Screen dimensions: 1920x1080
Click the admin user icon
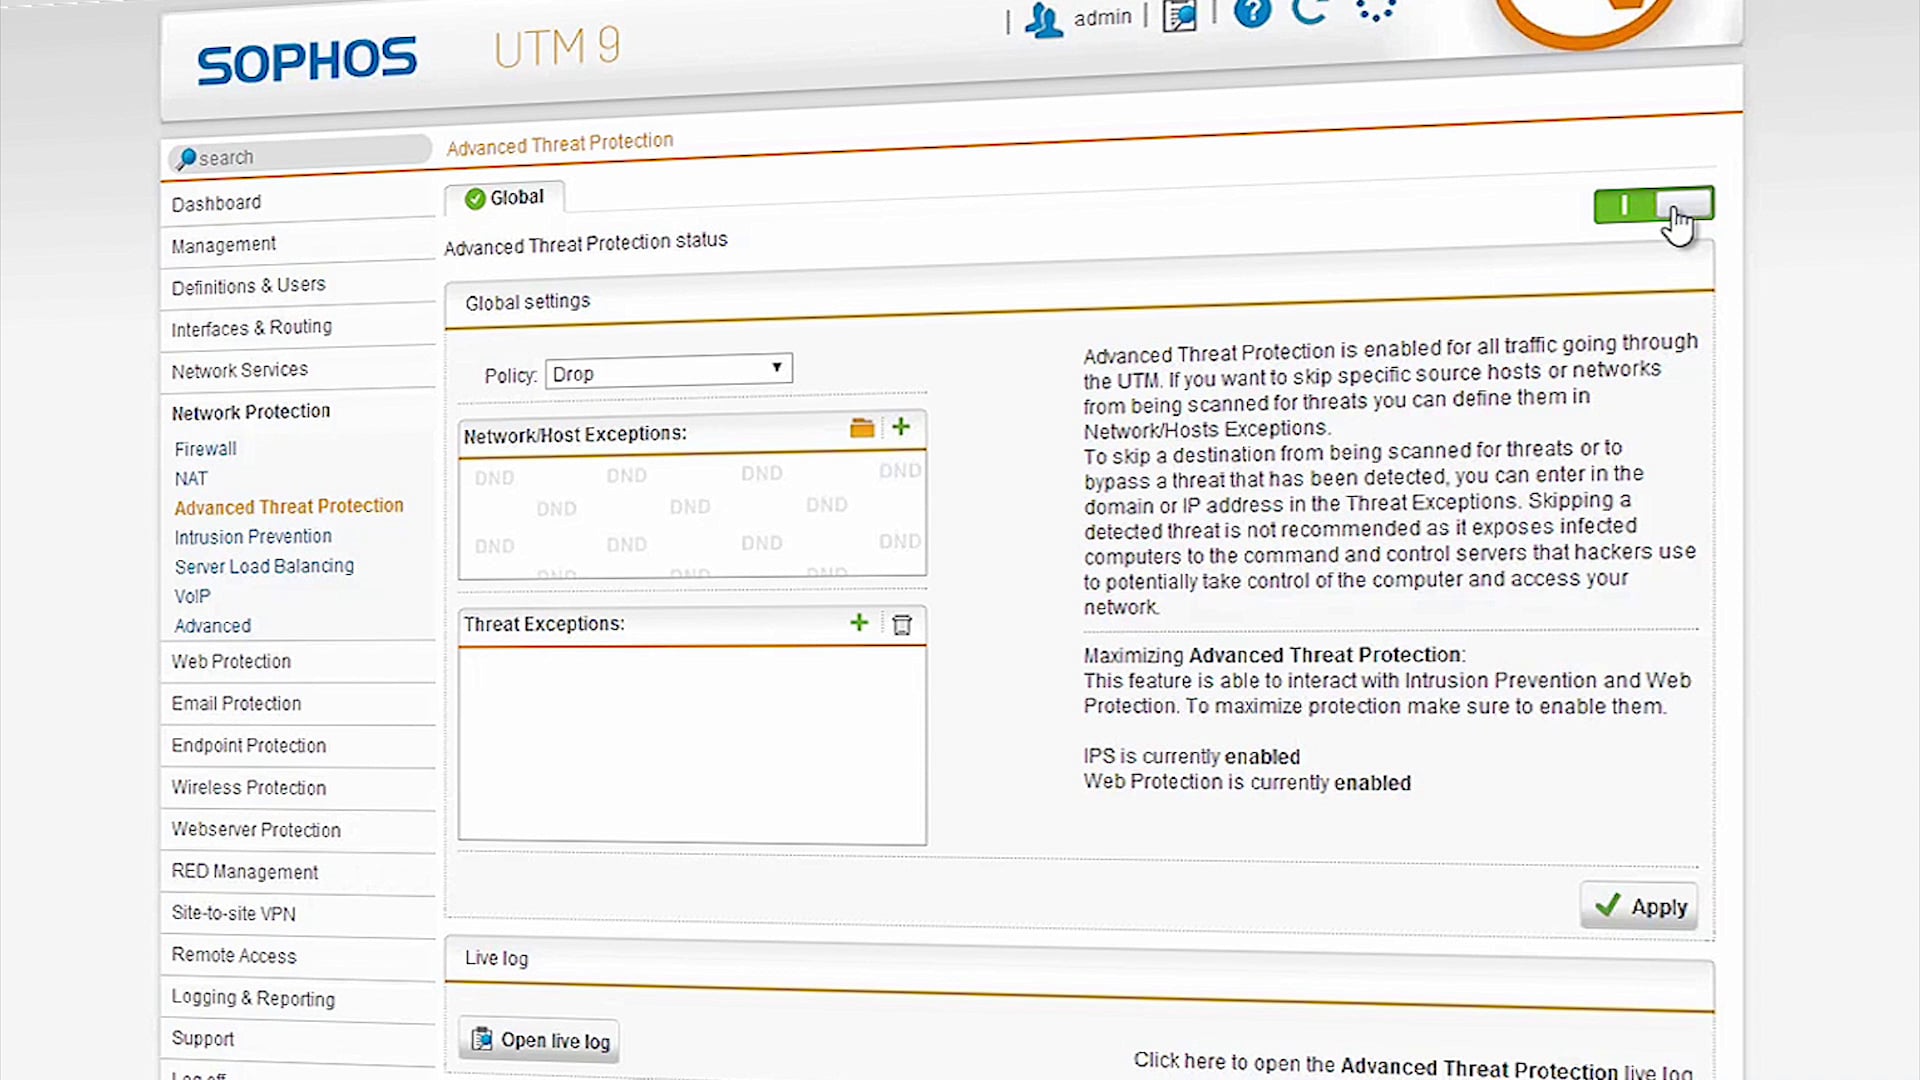tap(1044, 20)
